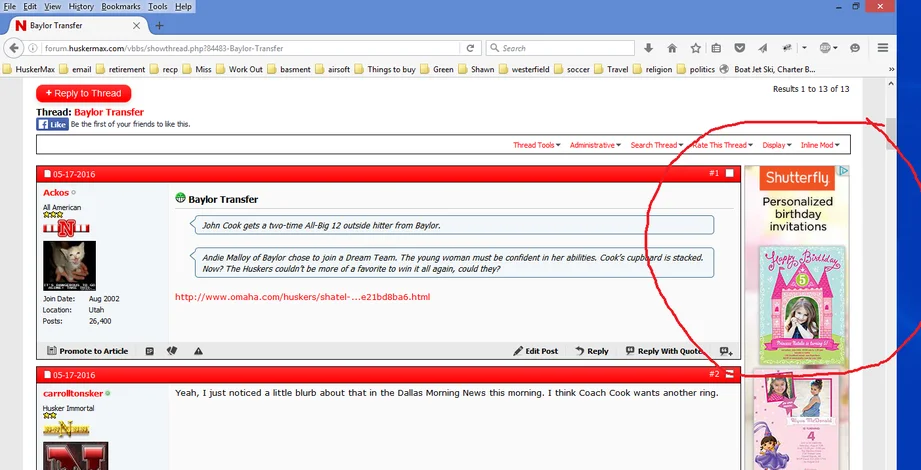Click the blog this post icon in post #1
The width and height of the screenshot is (921, 470).
150,351
